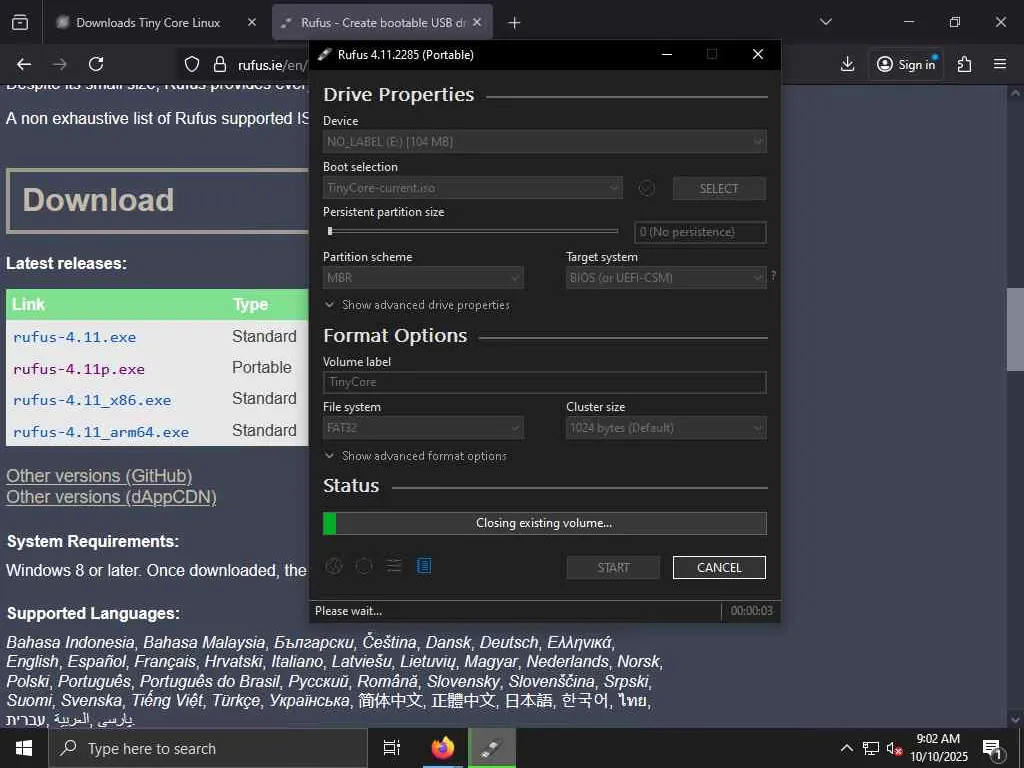This screenshot has height=768, width=1024.
Task: Open Firefox View icon in tab bar
Action: pyautogui.click(x=20, y=22)
